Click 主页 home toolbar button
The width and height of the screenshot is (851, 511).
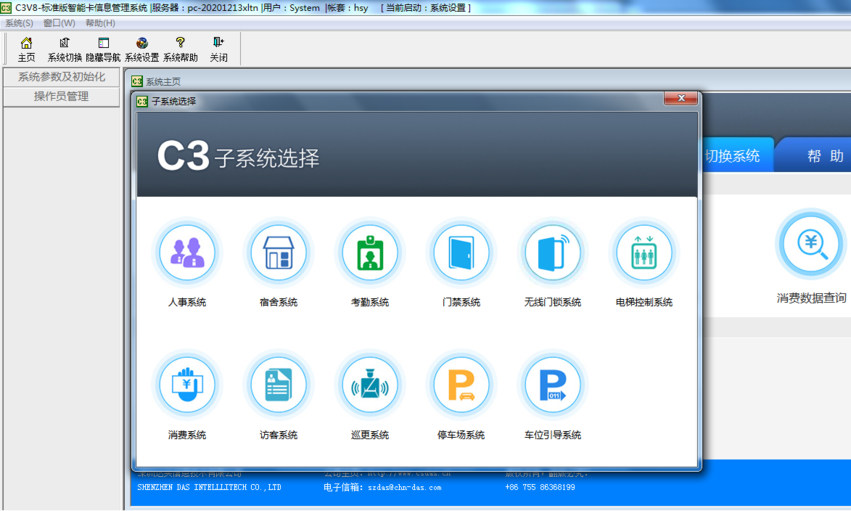[x=26, y=49]
